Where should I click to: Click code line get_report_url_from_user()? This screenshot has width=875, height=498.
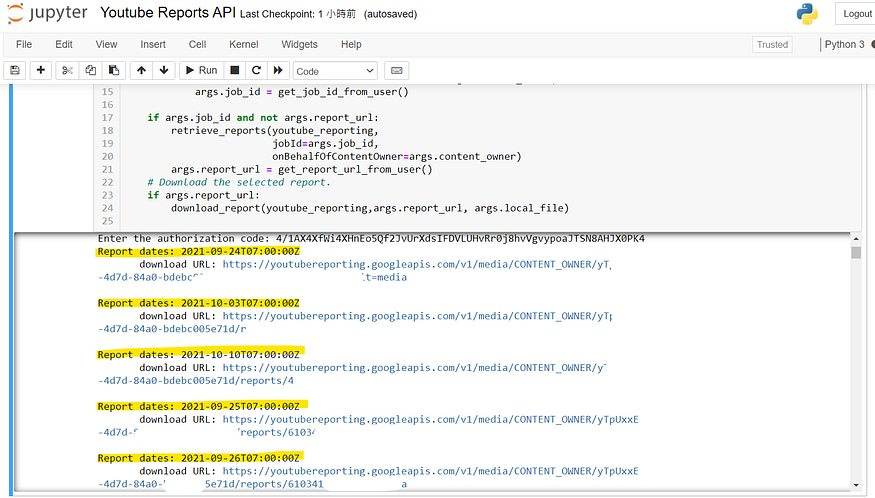[x=301, y=169]
